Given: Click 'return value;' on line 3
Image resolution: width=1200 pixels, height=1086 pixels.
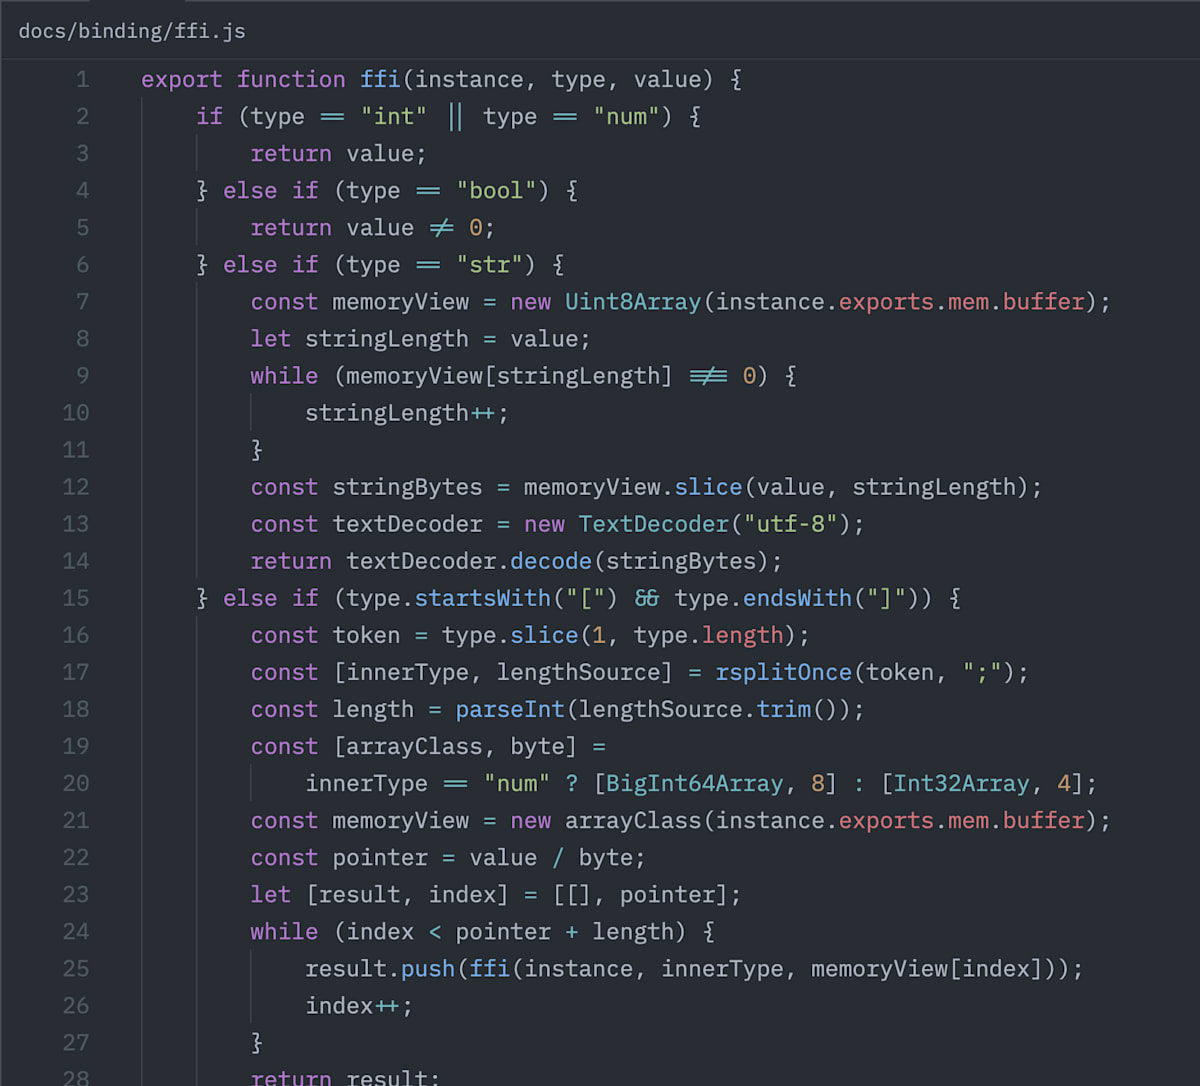Looking at the screenshot, I should [339, 153].
